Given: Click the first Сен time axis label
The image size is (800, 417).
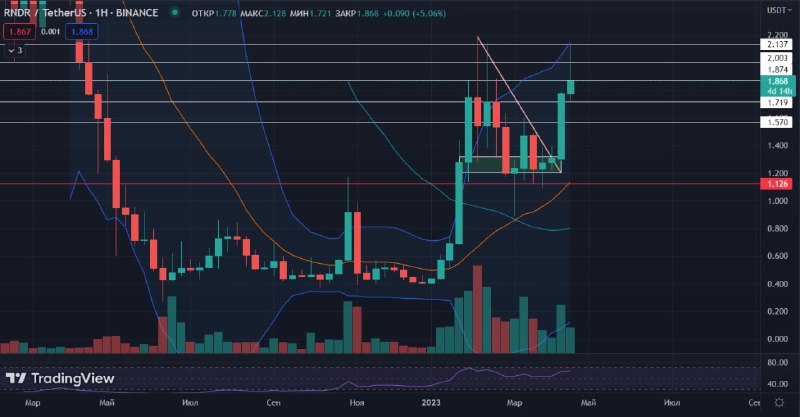Looking at the screenshot, I should pyautogui.click(x=273, y=403).
